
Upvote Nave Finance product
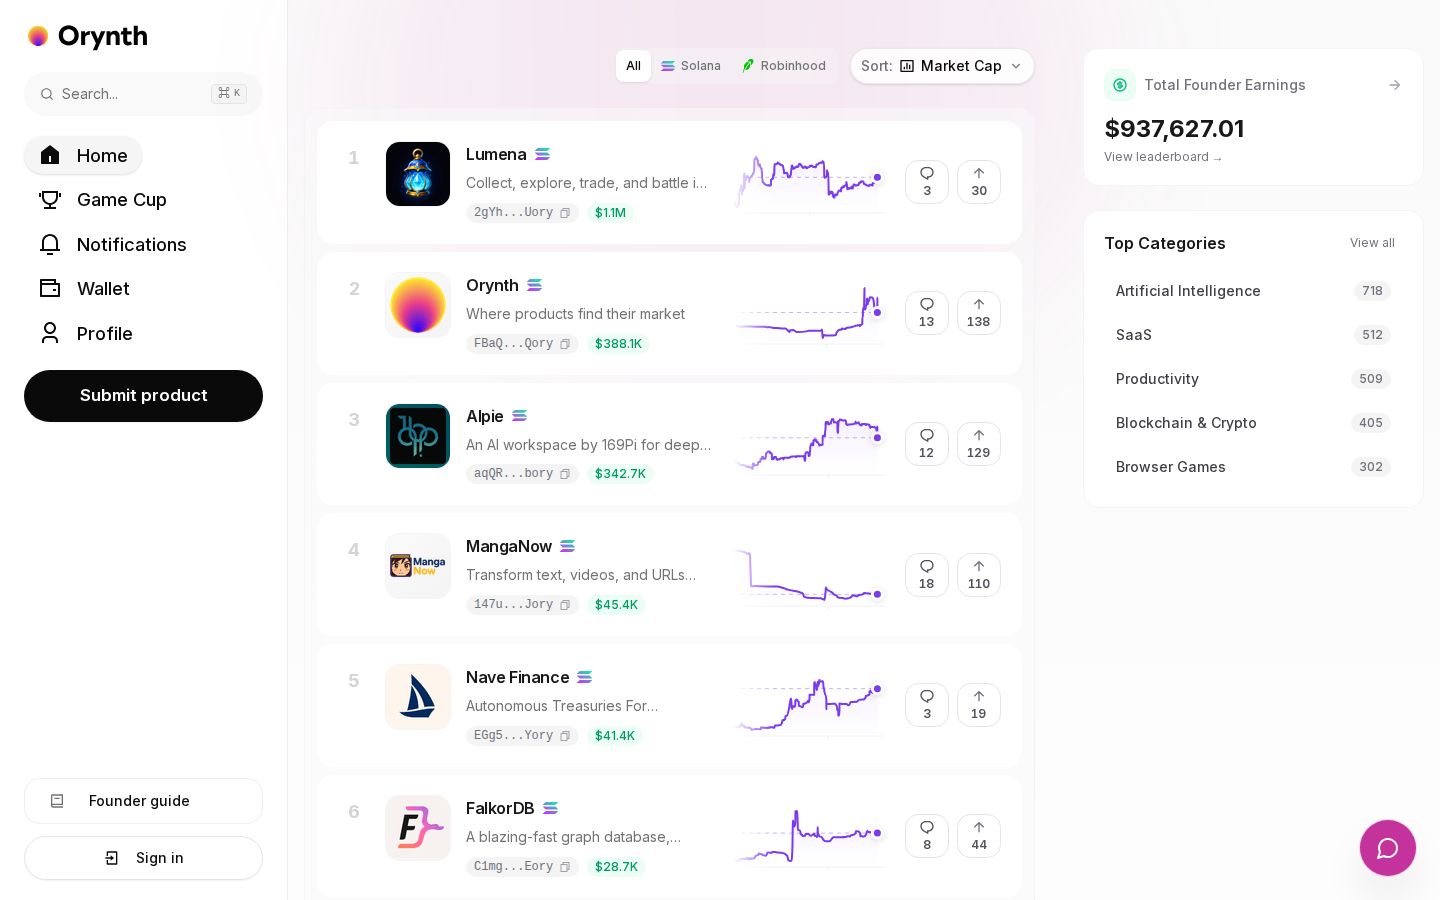[978, 705]
